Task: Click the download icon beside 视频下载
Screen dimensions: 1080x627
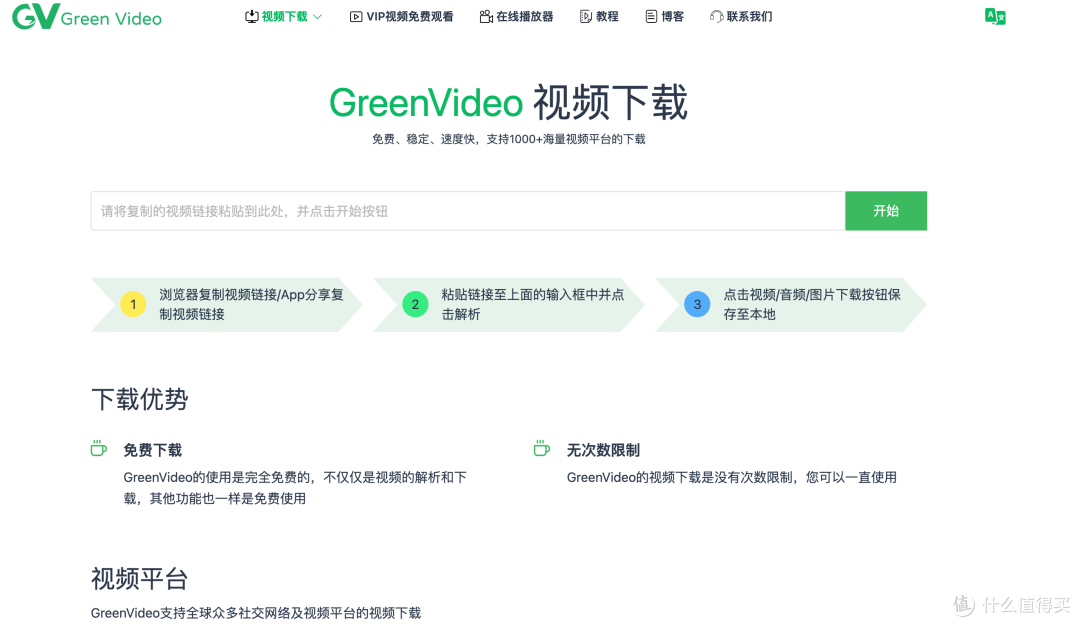Action: tap(251, 17)
